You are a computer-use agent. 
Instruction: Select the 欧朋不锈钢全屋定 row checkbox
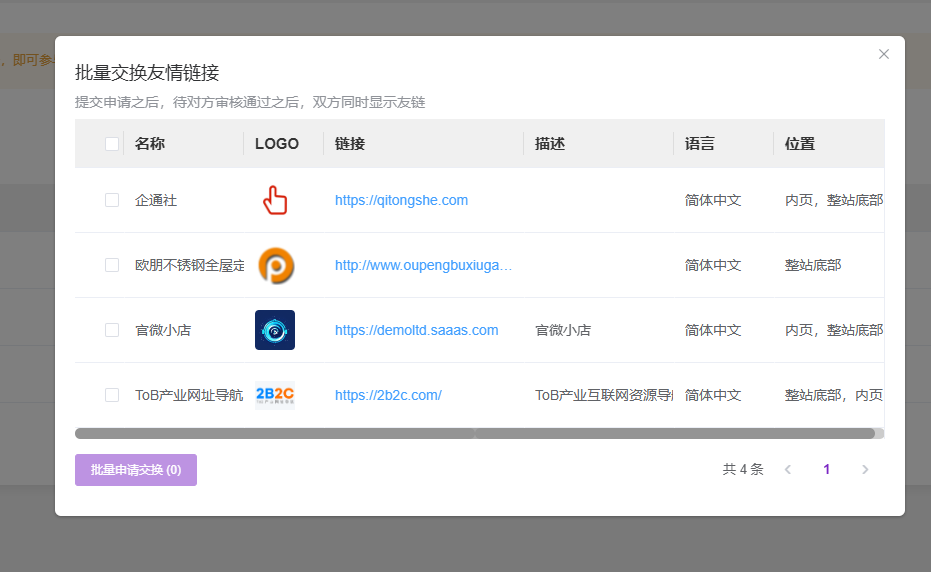point(112,265)
